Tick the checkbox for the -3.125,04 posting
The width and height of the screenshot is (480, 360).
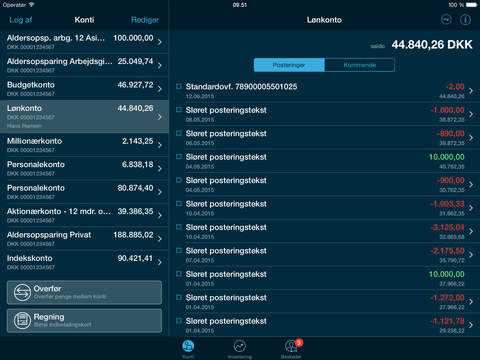pos(179,227)
